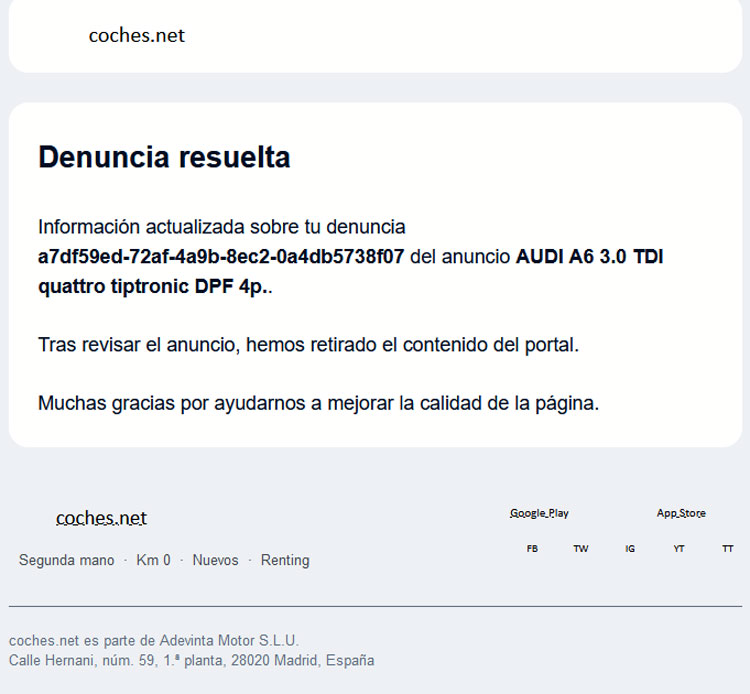Click the line 'Muchas gracias por ayudarnos'
Viewport: 750px width, 694px height.
pyautogui.click(x=319, y=403)
